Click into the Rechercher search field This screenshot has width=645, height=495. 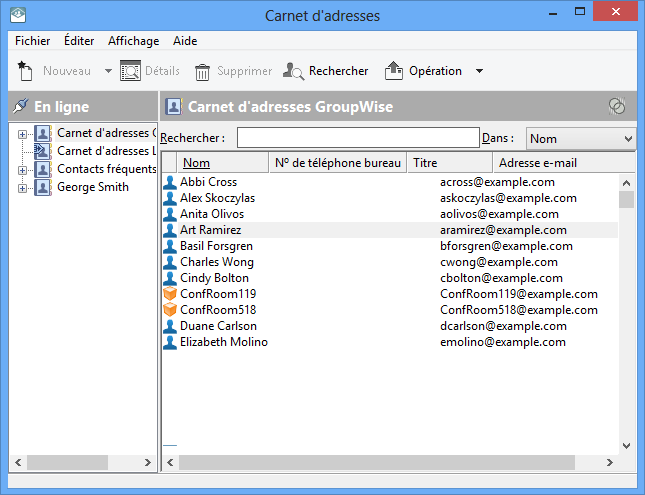[358, 137]
